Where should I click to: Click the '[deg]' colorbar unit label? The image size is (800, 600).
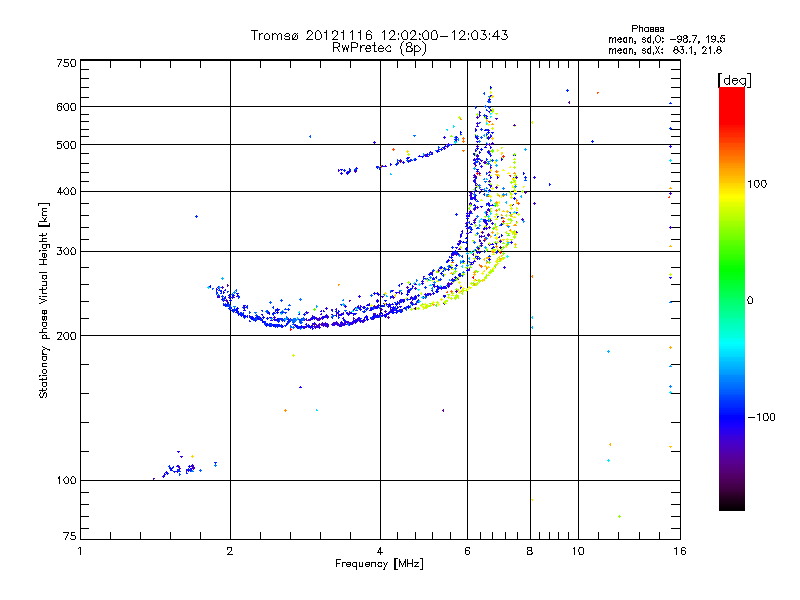734,80
